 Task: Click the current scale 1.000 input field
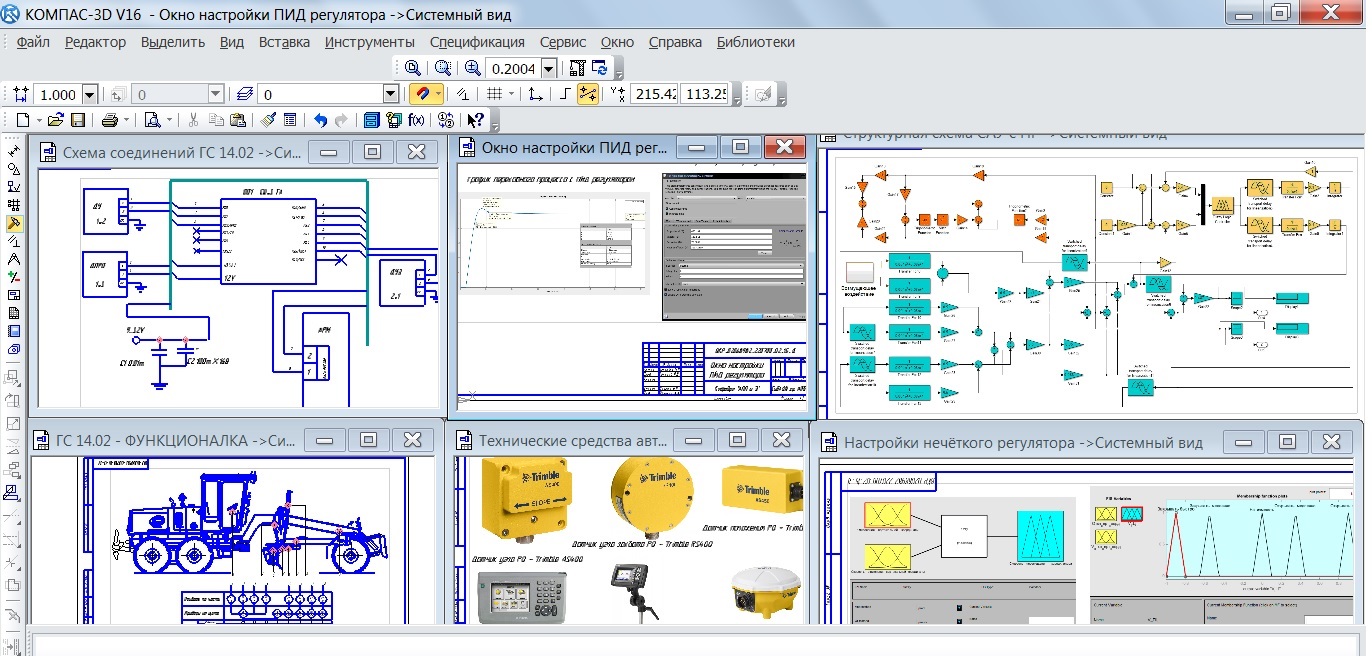coord(58,94)
